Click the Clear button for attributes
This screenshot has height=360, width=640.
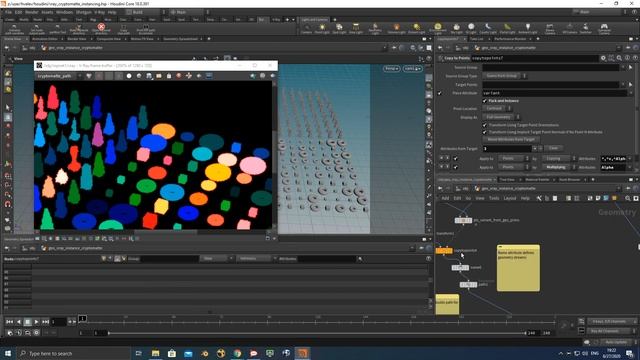(x=553, y=148)
